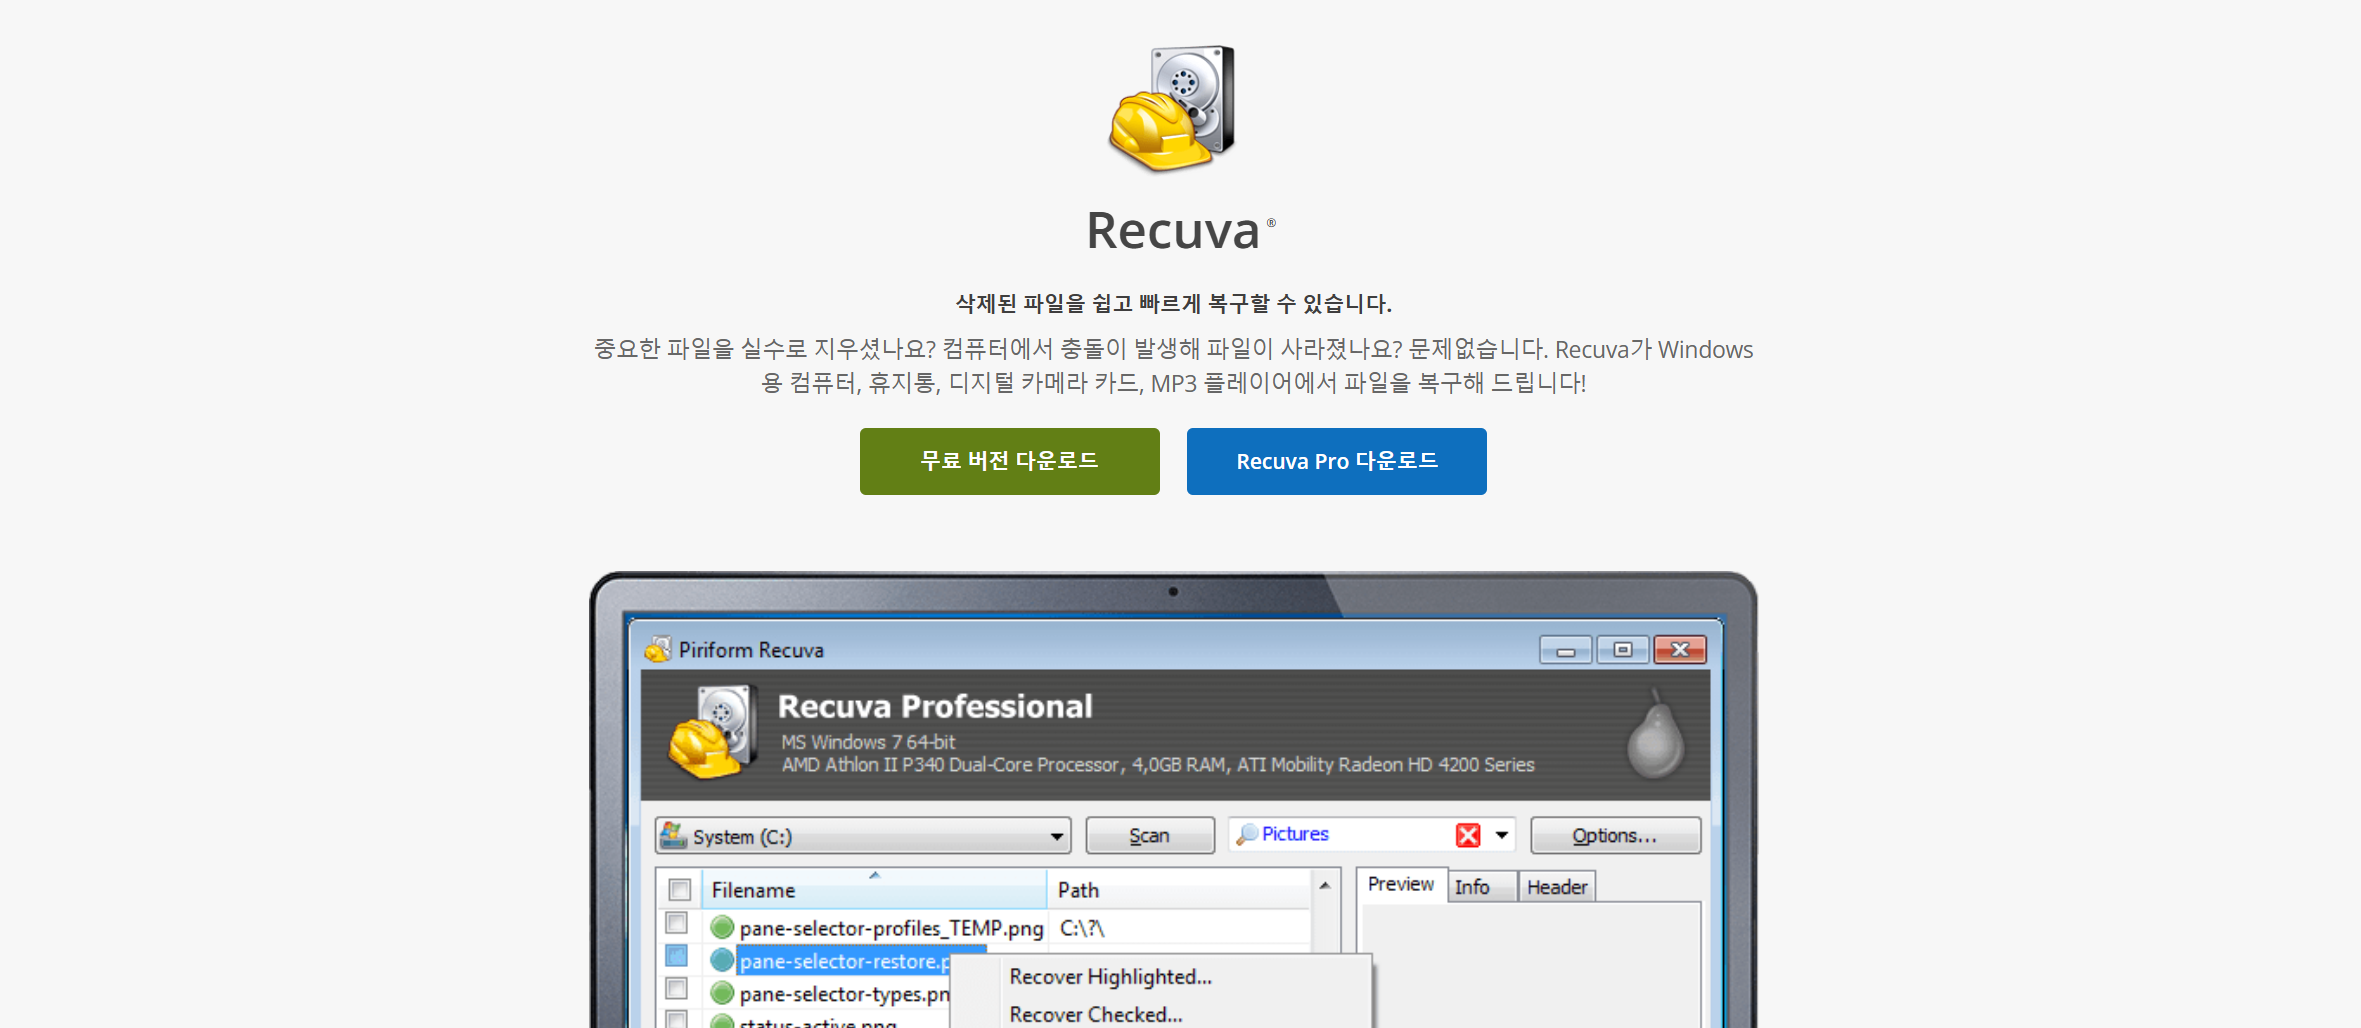Sort by the Filename column header

[874, 890]
